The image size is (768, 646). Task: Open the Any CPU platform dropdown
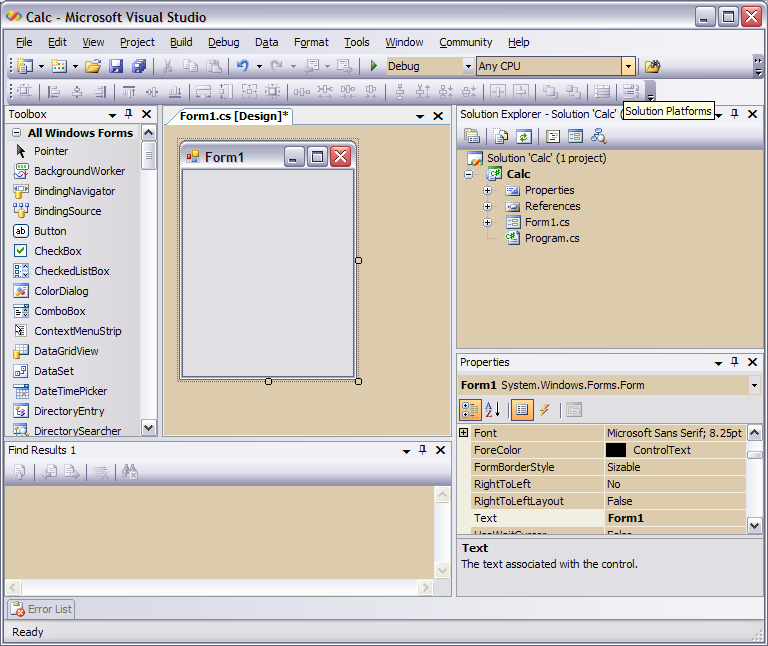click(x=628, y=66)
